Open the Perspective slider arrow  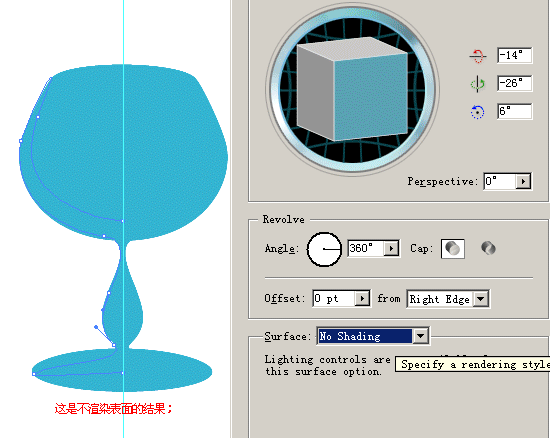click(x=523, y=182)
